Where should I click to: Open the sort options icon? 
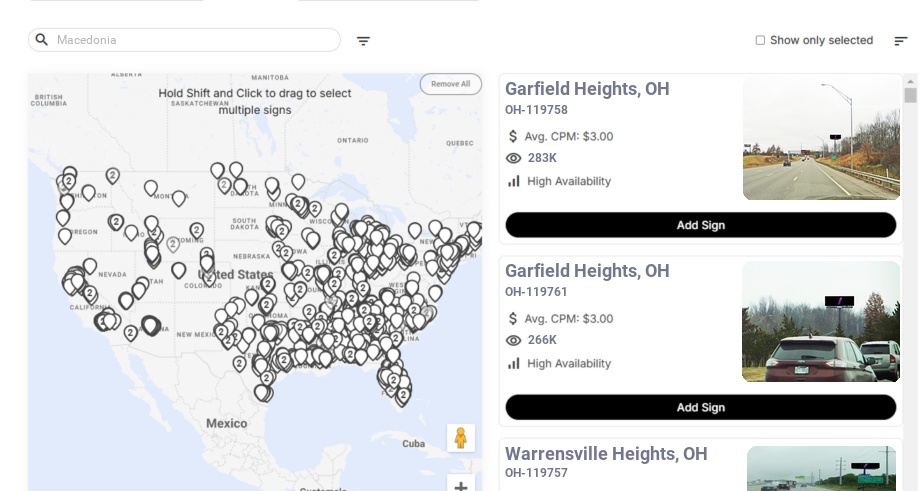[900, 41]
